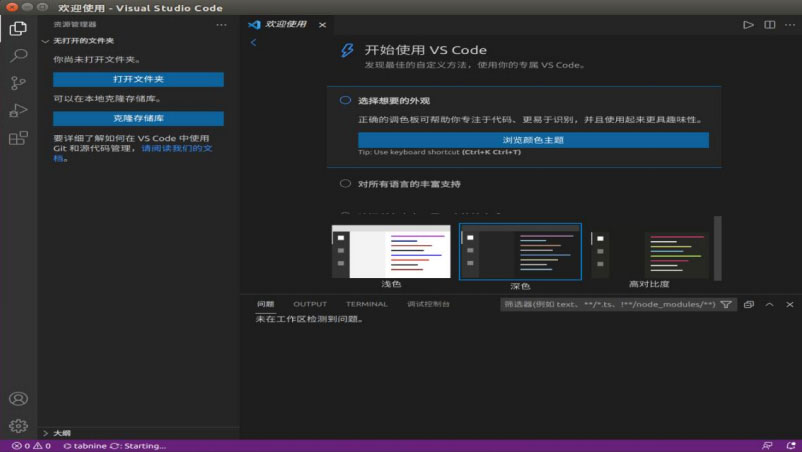Choose the 高对比度 high contrast thumbnail
Viewport: 802px width, 452px height.
pyautogui.click(x=650, y=254)
